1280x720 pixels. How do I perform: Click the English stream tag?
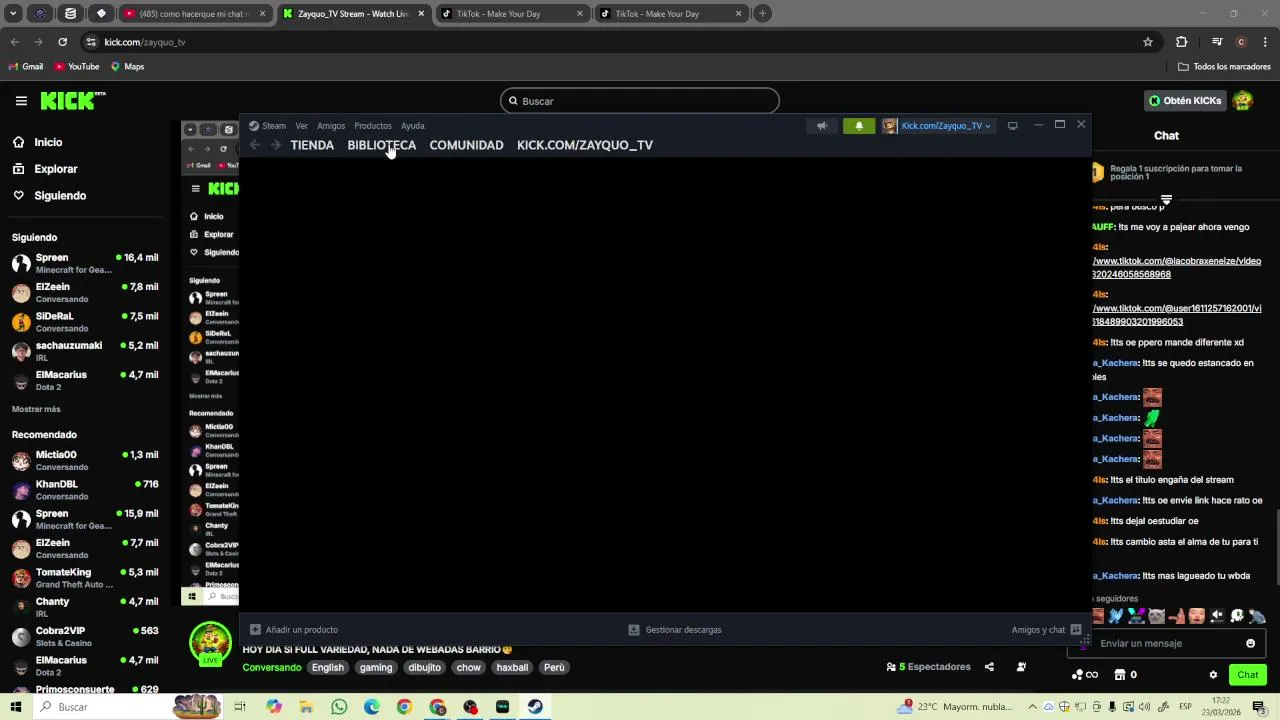point(327,667)
